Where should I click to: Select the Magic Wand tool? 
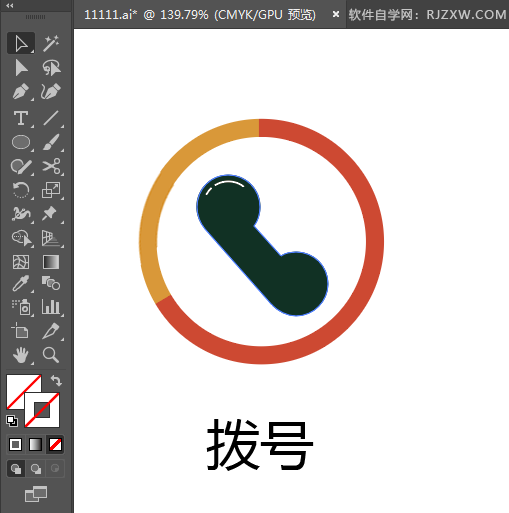pyautogui.click(x=51, y=43)
